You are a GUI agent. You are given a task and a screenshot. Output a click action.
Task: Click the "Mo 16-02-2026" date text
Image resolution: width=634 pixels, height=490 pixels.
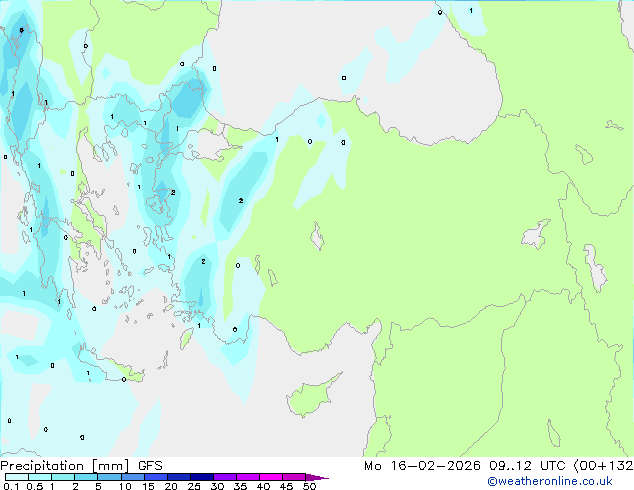click(422, 466)
